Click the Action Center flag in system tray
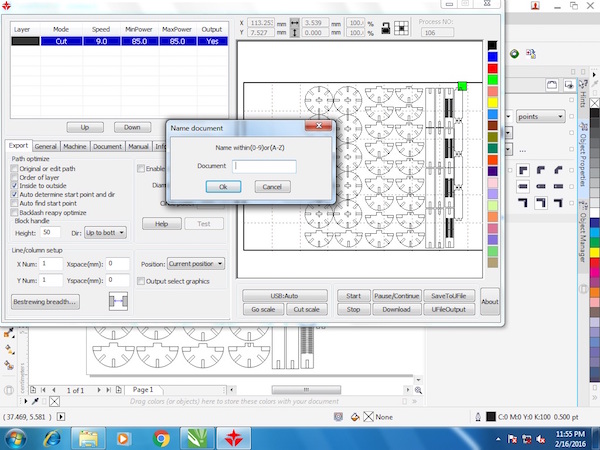This screenshot has height=450, width=600. click(x=512, y=439)
